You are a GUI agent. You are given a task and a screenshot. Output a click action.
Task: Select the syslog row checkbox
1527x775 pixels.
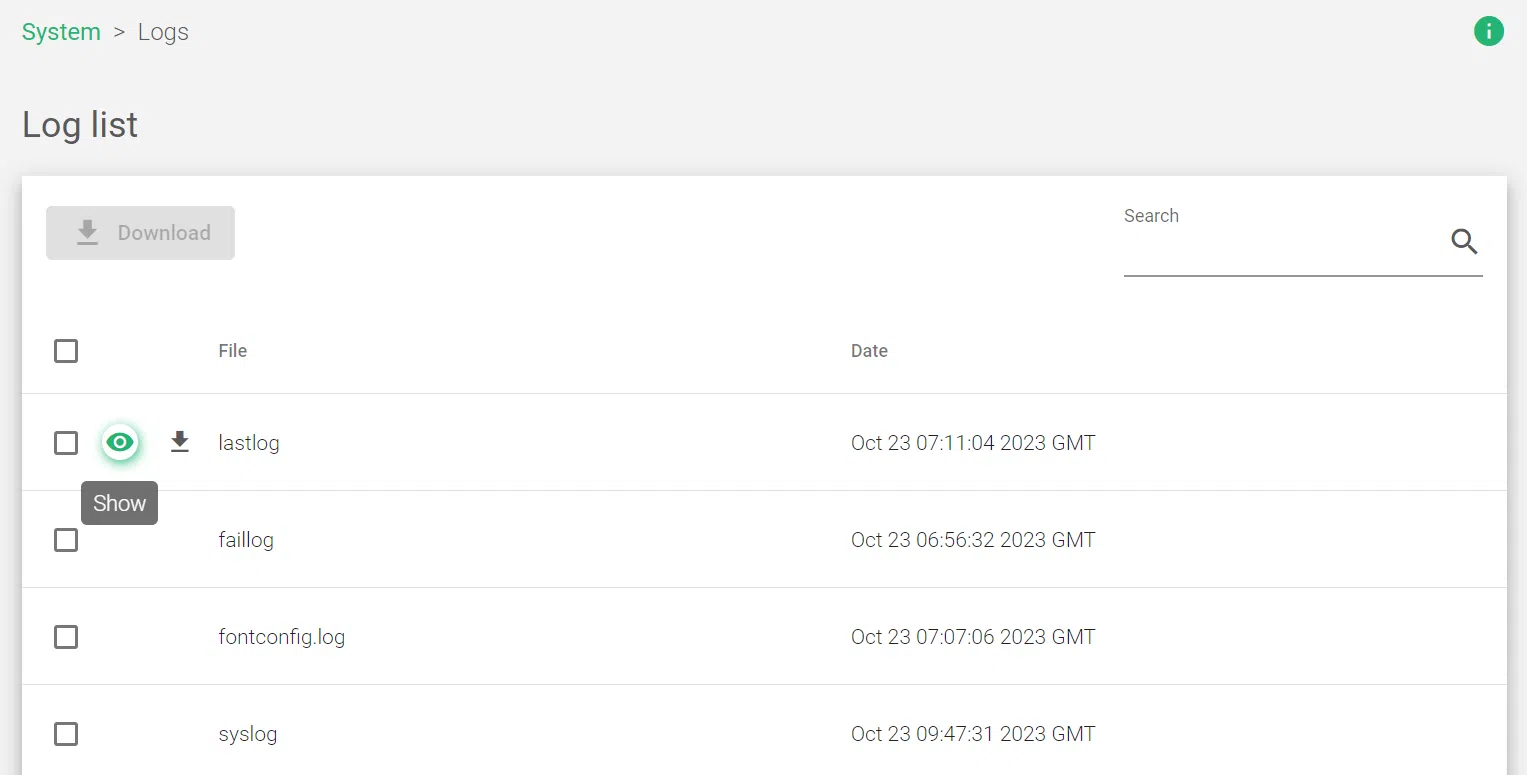[x=66, y=733]
